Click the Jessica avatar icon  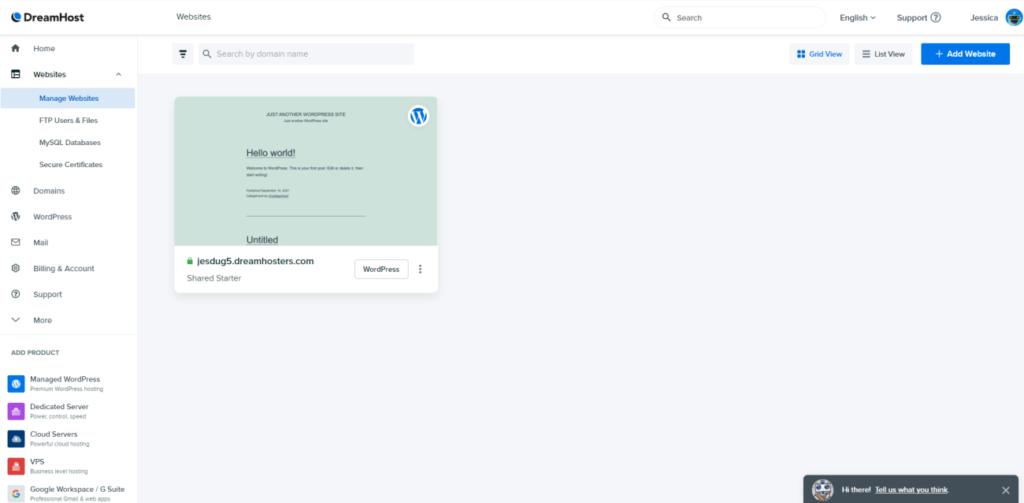[1014, 18]
